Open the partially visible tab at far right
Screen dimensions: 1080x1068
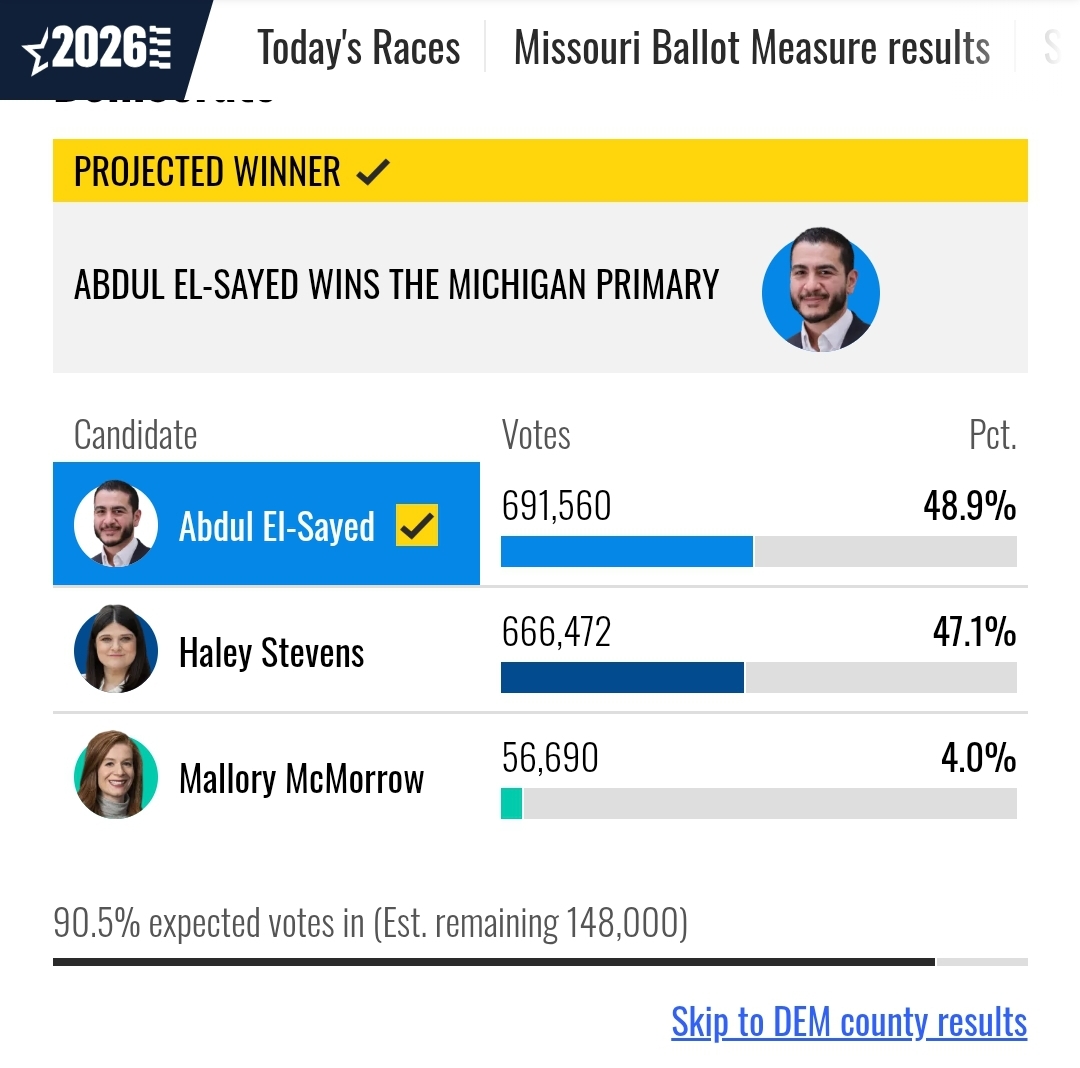1052,48
